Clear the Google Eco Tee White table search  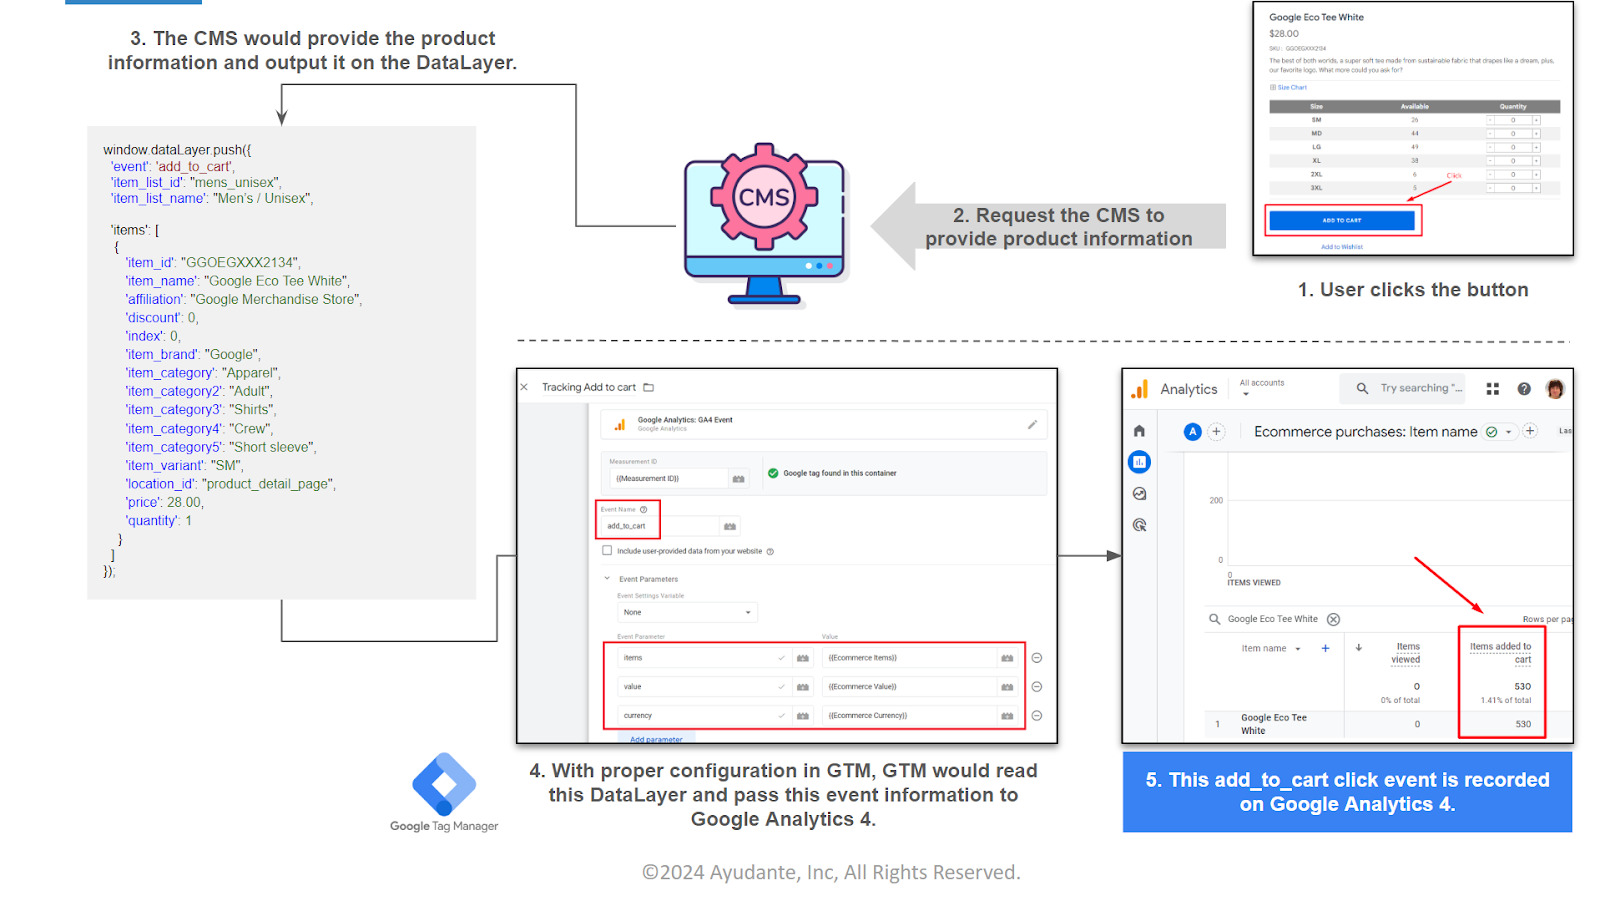click(1333, 619)
